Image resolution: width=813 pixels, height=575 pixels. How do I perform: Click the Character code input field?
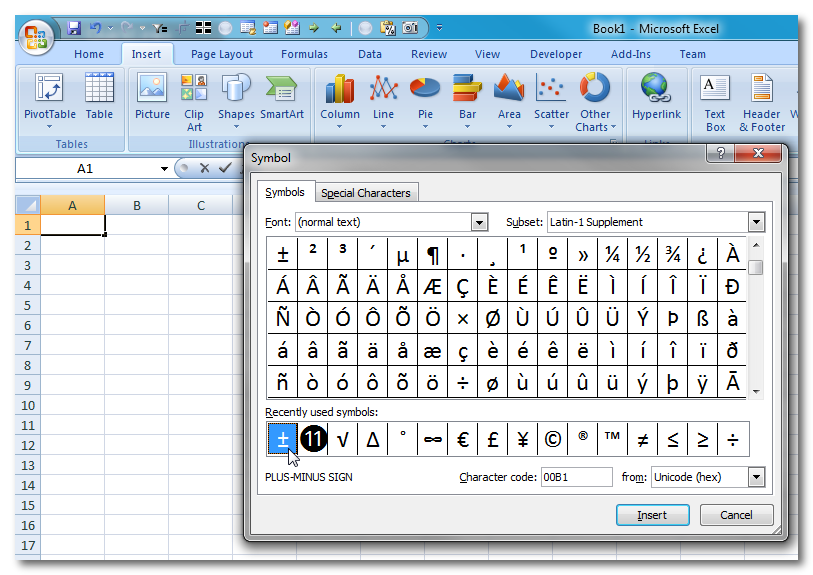(x=576, y=478)
